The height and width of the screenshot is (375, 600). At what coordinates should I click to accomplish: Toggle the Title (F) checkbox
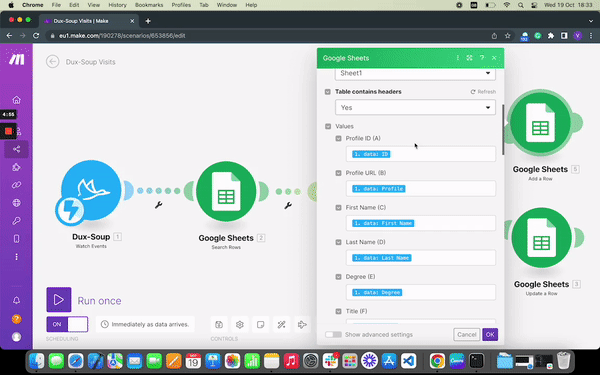338,311
